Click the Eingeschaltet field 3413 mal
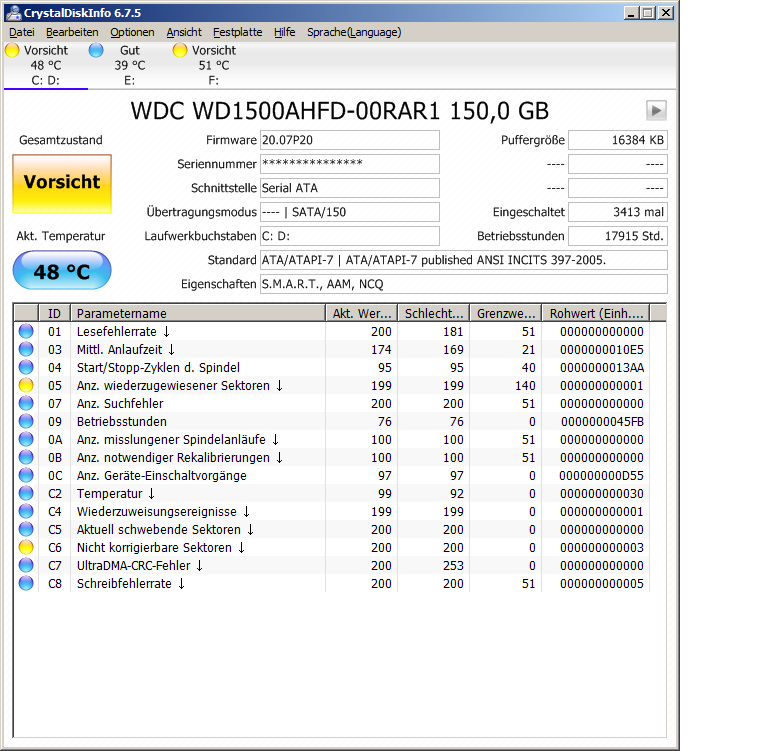Image resolution: width=768 pixels, height=751 pixels. (618, 212)
